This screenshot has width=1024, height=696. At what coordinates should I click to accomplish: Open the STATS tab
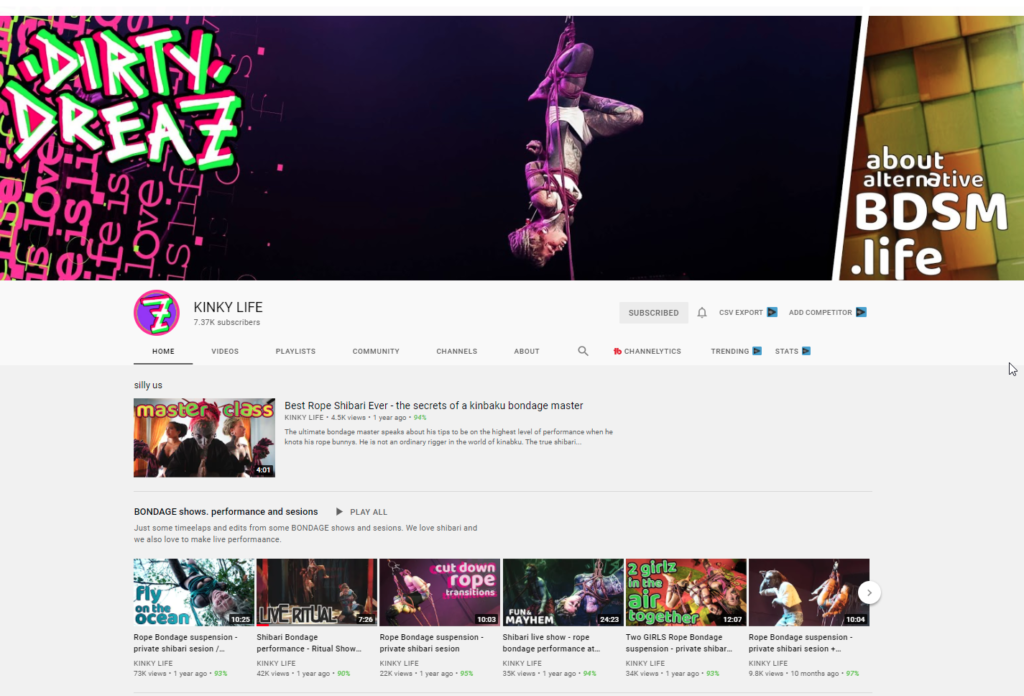tap(793, 351)
